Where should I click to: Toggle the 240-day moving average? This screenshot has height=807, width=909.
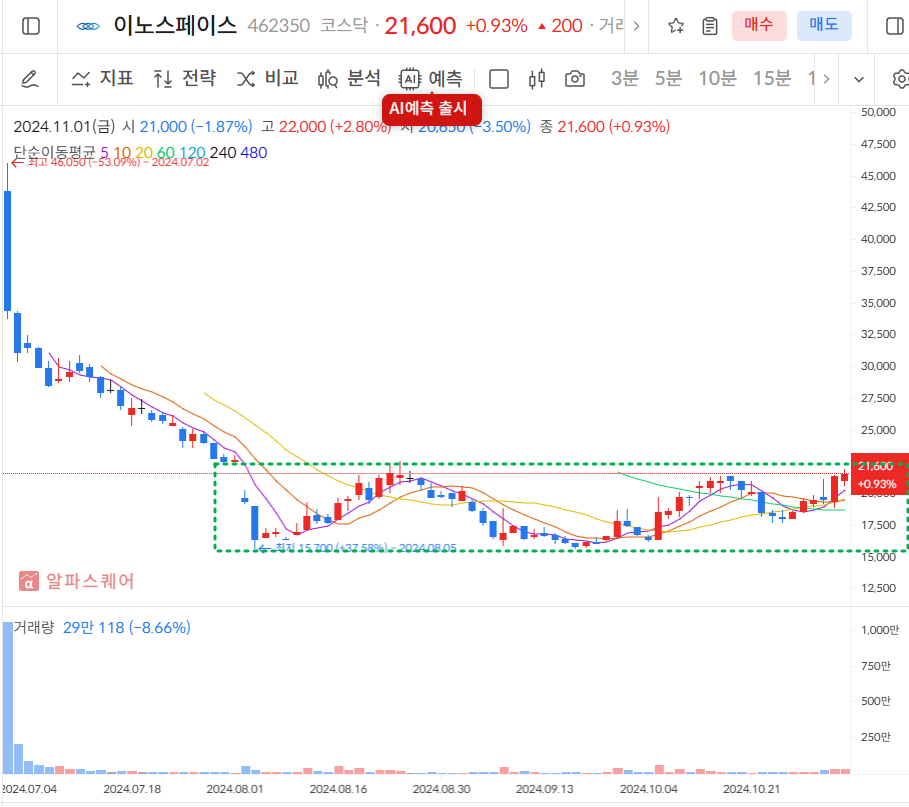(223, 153)
